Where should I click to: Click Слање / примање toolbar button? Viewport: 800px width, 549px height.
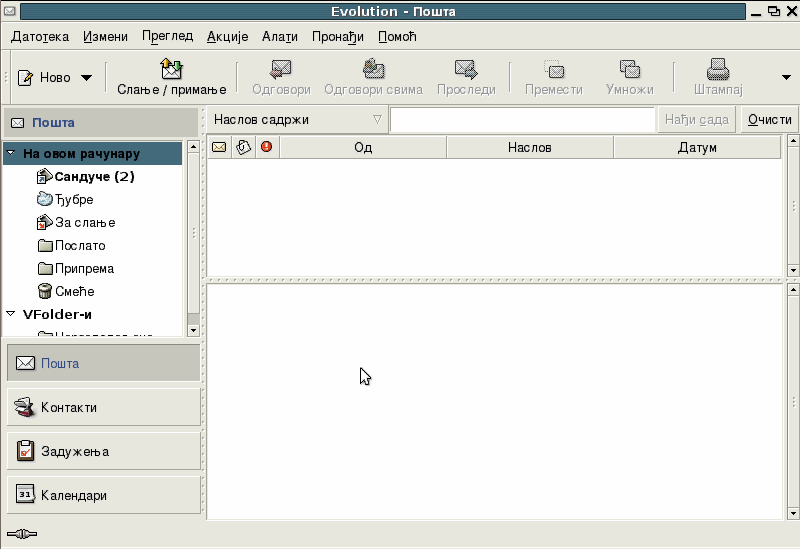click(171, 77)
